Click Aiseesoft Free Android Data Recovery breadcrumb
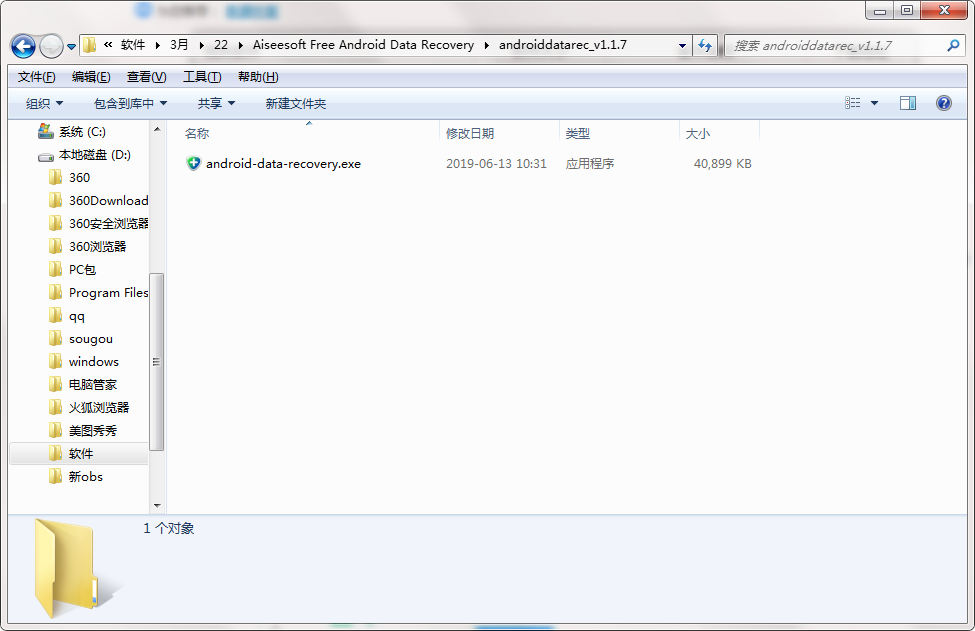Viewport: 975px width, 631px height. (x=363, y=45)
